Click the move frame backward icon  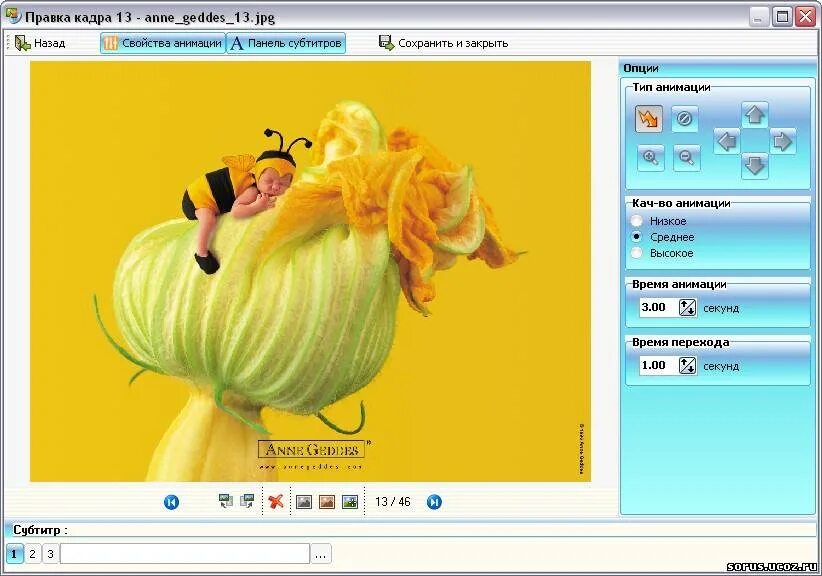(225, 502)
